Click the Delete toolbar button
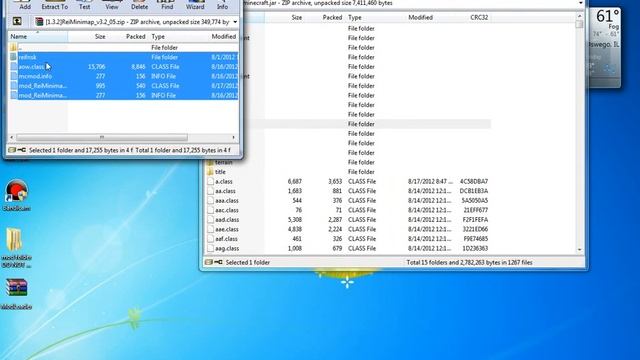640x360 pixels. coord(139,5)
